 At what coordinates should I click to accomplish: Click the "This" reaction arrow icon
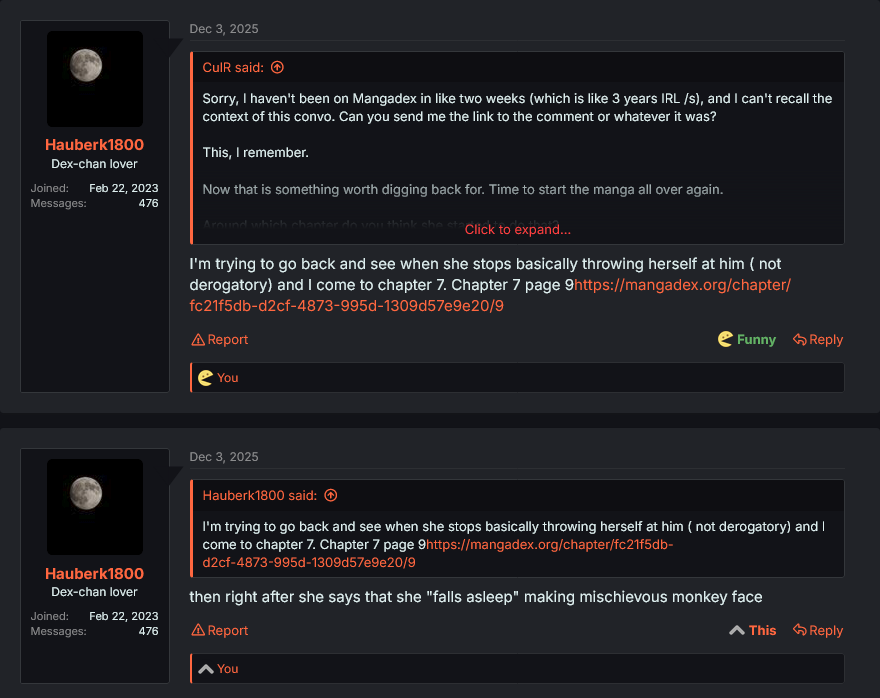pos(737,631)
